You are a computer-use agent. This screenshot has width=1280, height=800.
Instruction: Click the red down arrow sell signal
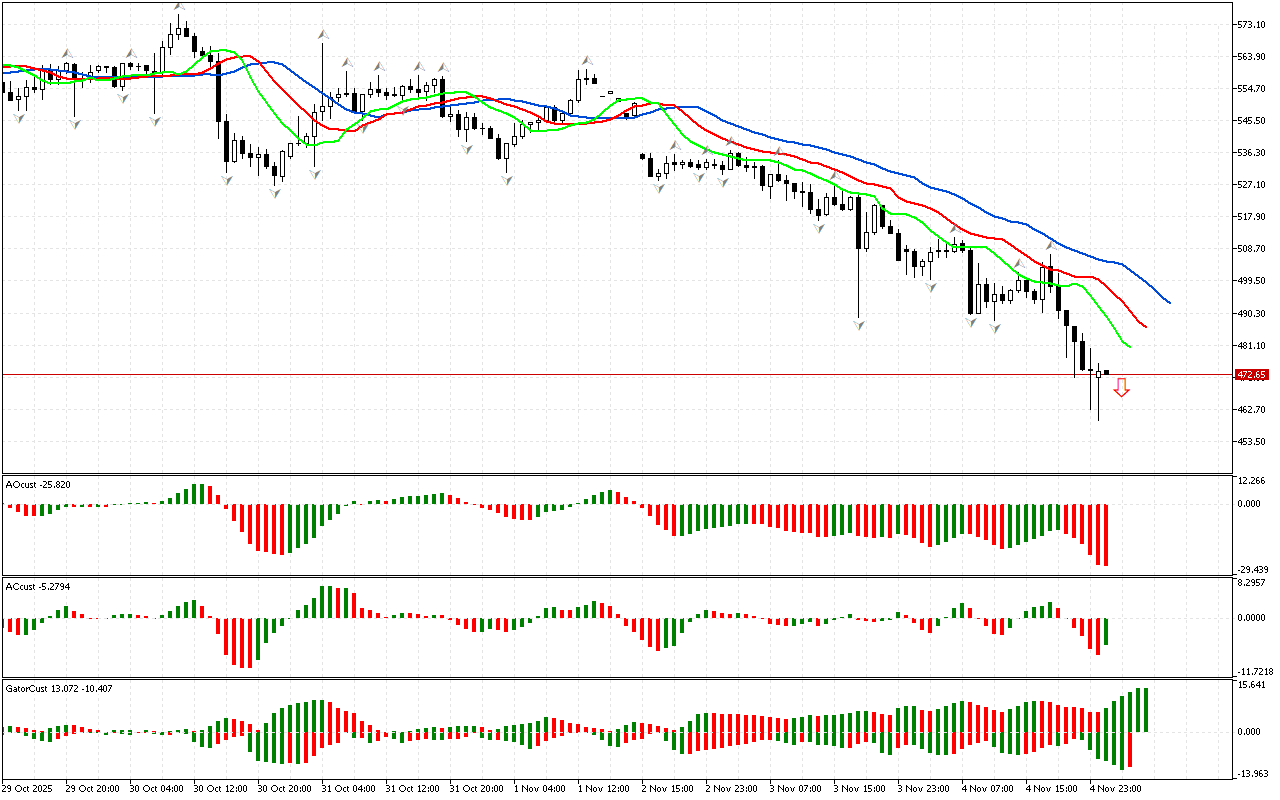pyautogui.click(x=1122, y=387)
